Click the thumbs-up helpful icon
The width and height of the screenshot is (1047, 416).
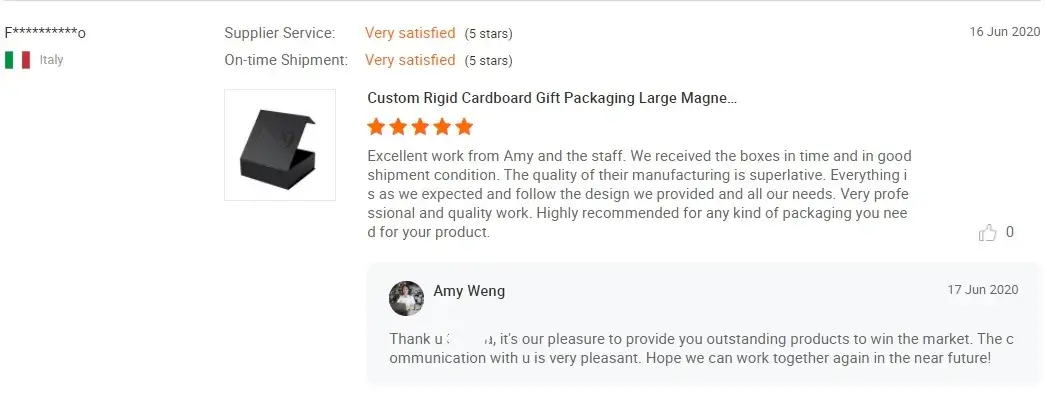point(988,232)
